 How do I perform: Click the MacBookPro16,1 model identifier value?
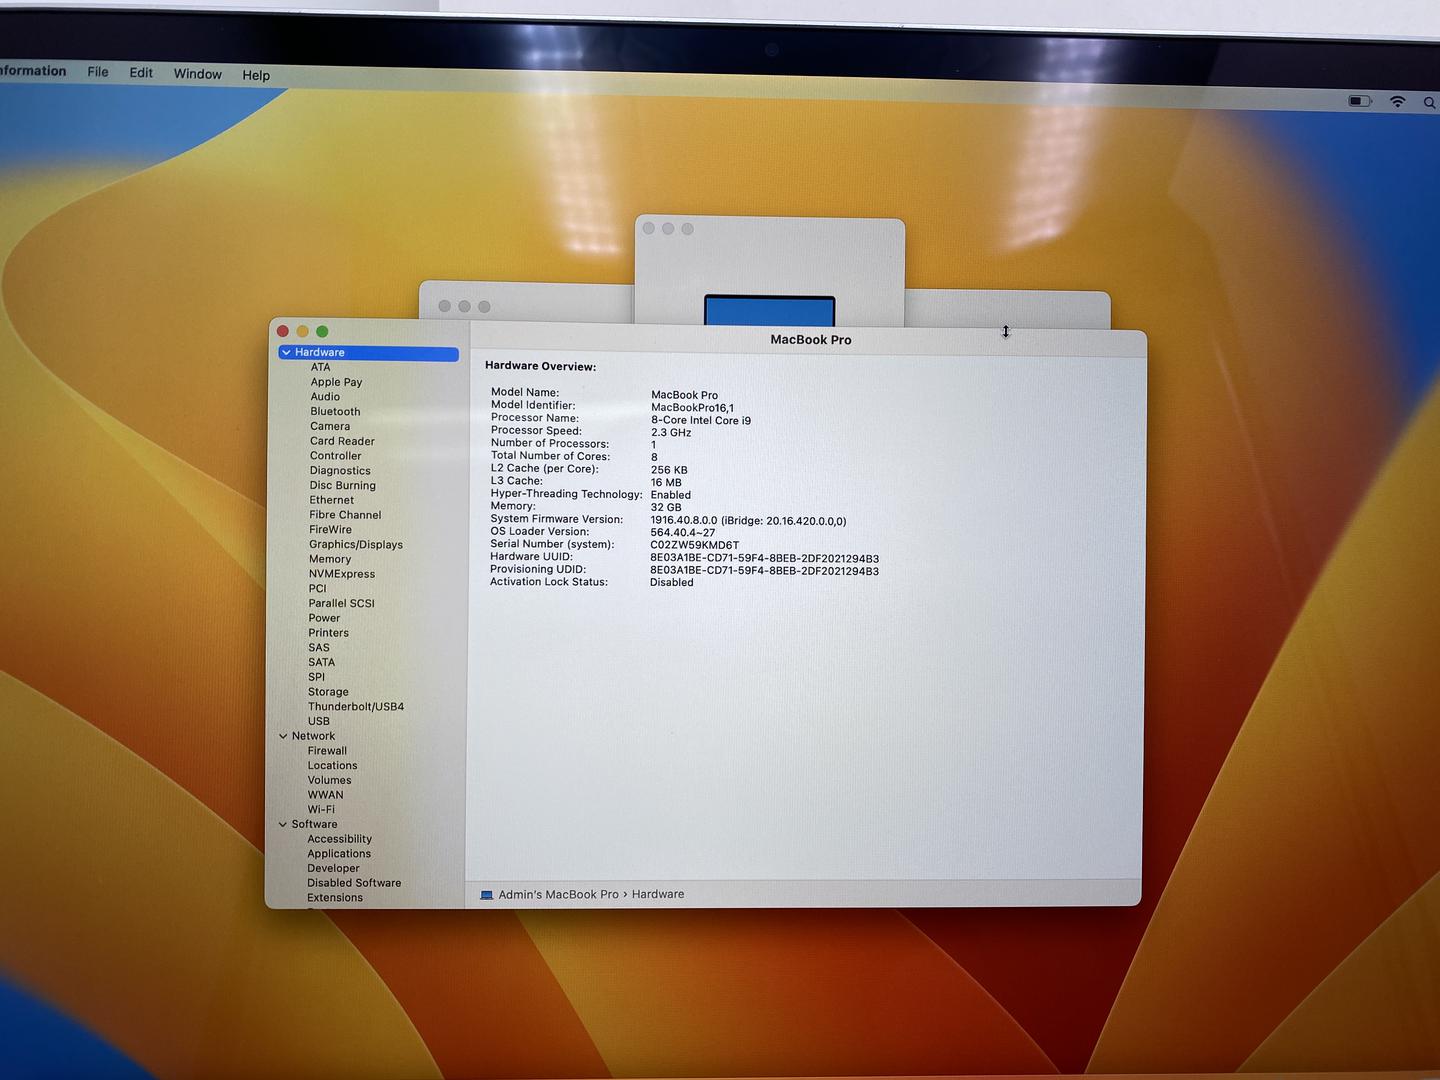tap(692, 408)
